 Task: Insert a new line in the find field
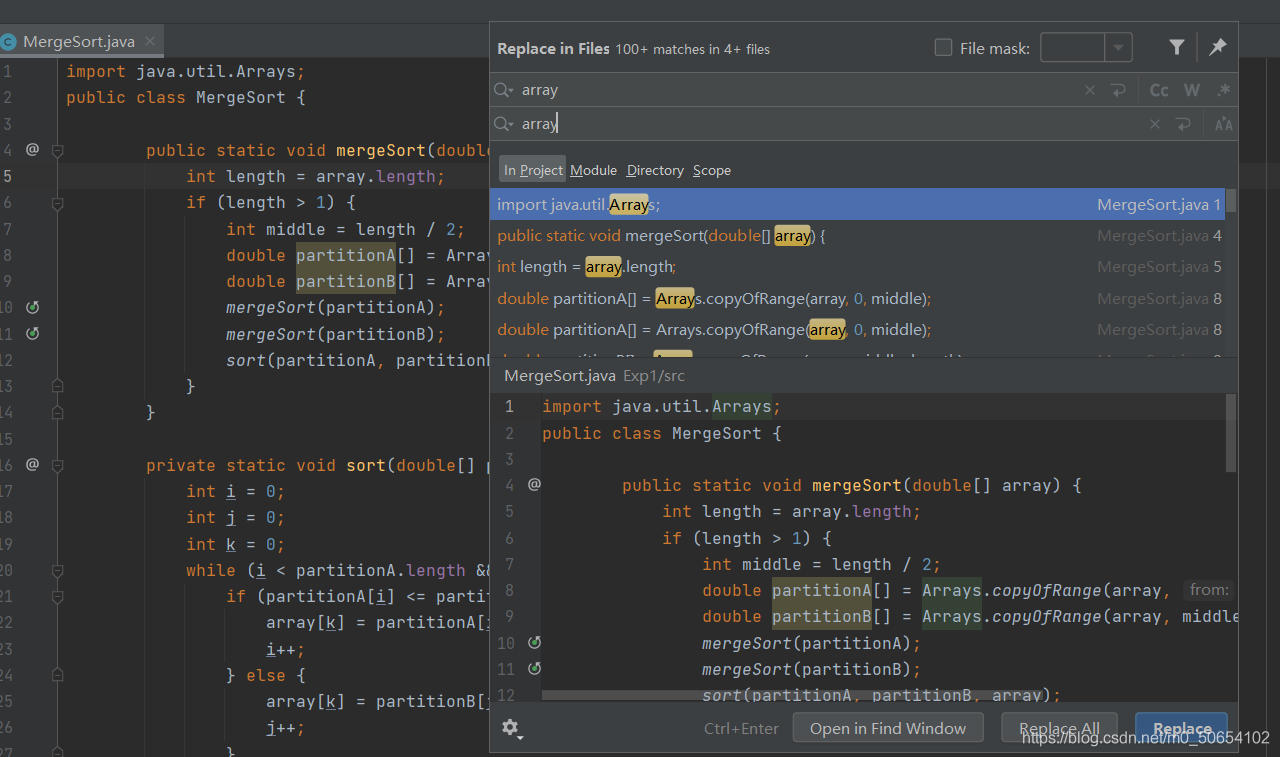(1118, 90)
